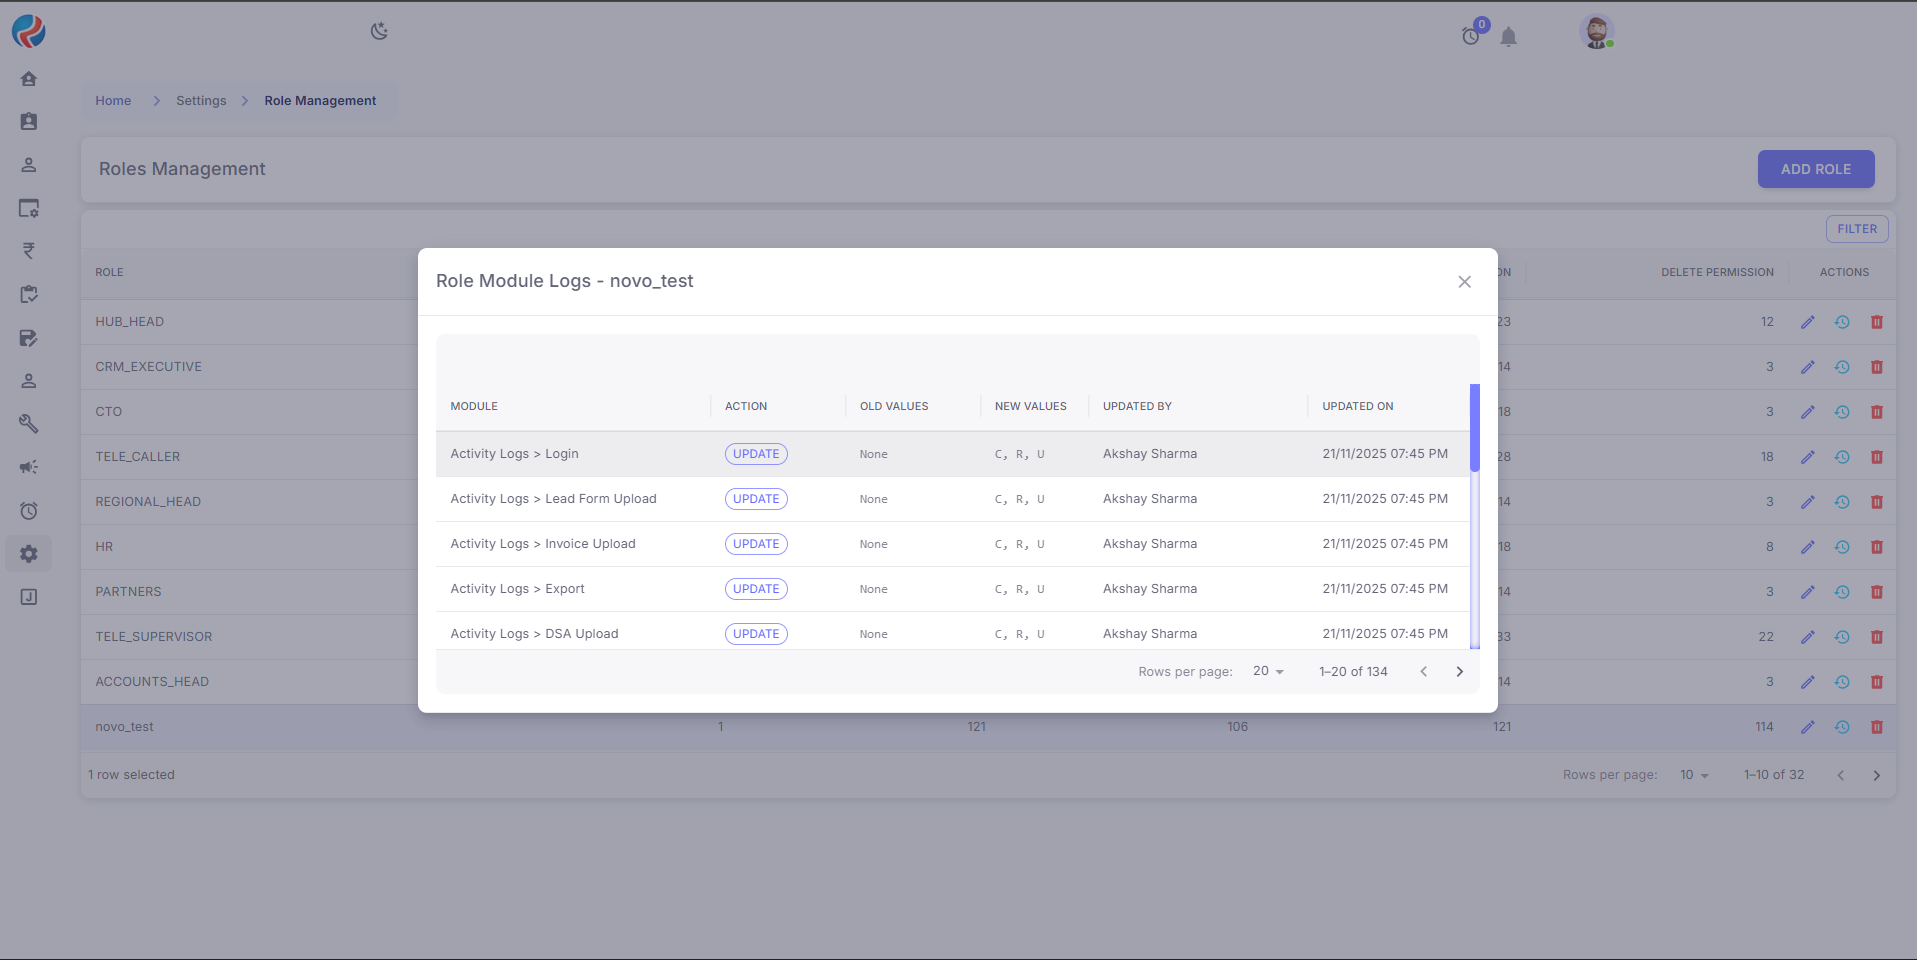
Task: Click the Home icon in sidebar
Action: click(x=29, y=79)
